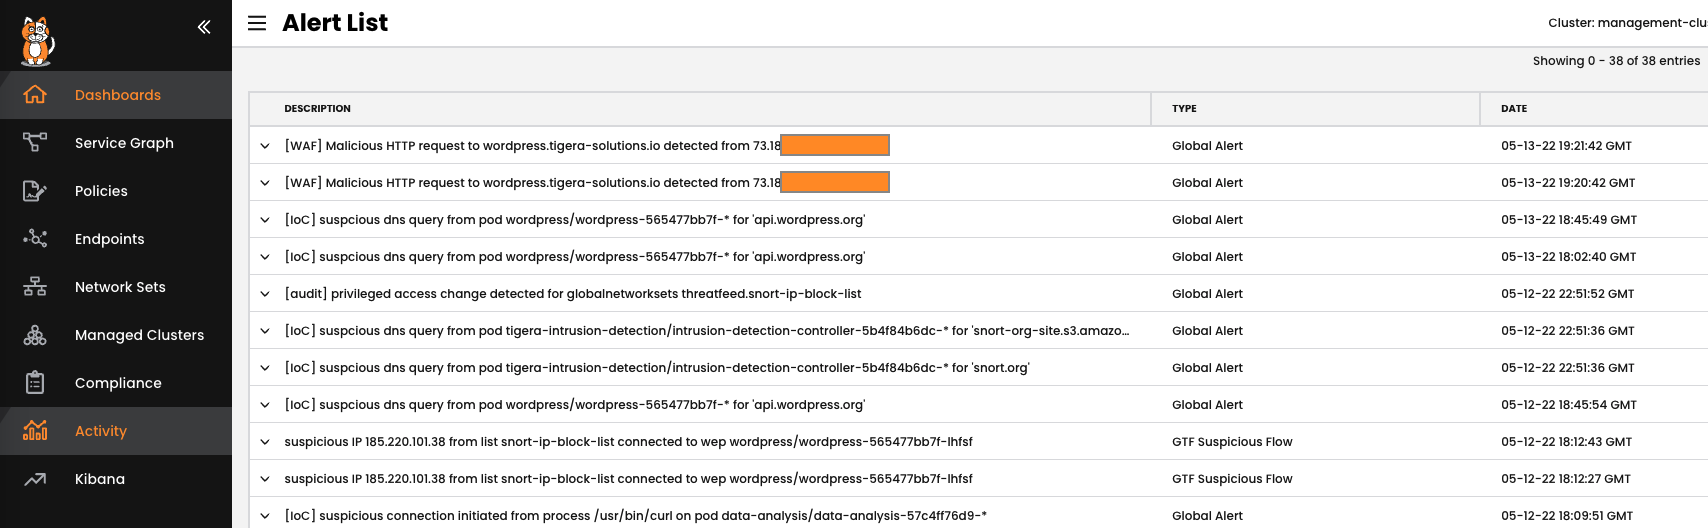Click the Managed Clusters icon
The height and width of the screenshot is (528, 1708).
pos(35,335)
